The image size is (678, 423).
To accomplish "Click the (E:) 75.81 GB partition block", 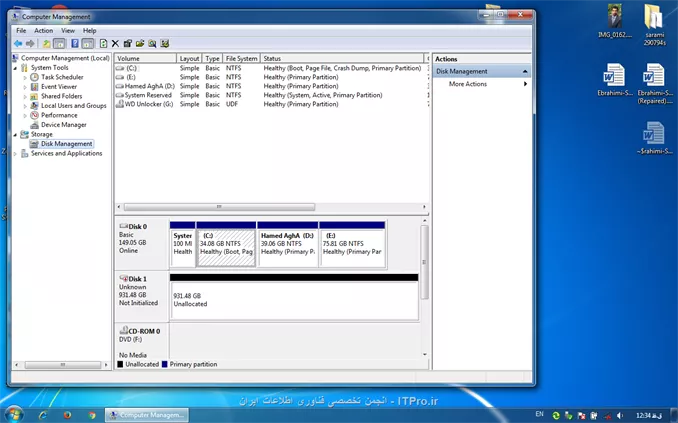I will click(x=352, y=244).
